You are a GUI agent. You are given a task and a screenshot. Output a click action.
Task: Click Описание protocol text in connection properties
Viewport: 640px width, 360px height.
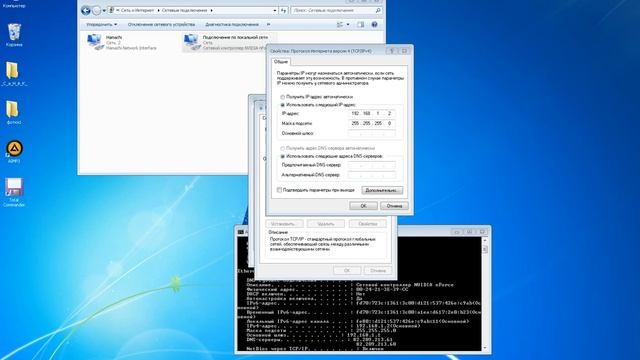pos(323,244)
